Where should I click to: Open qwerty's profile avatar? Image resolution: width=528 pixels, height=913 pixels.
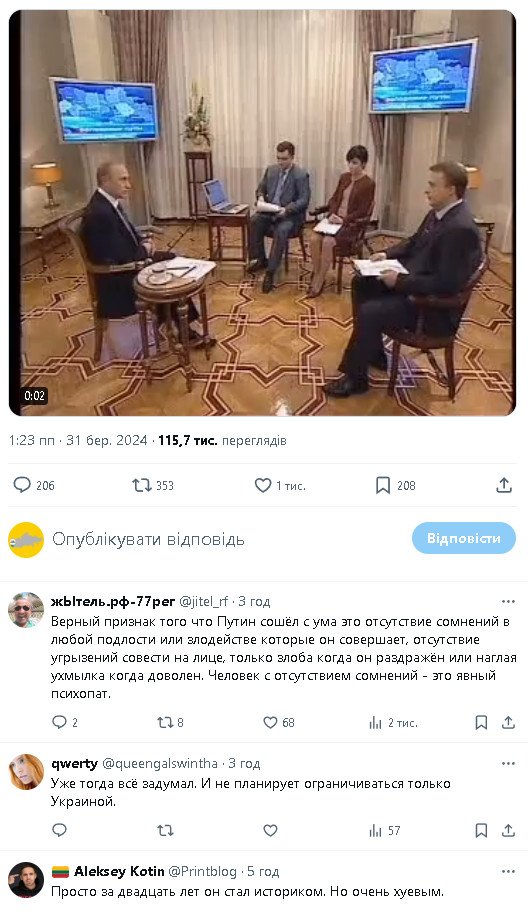coord(26,772)
